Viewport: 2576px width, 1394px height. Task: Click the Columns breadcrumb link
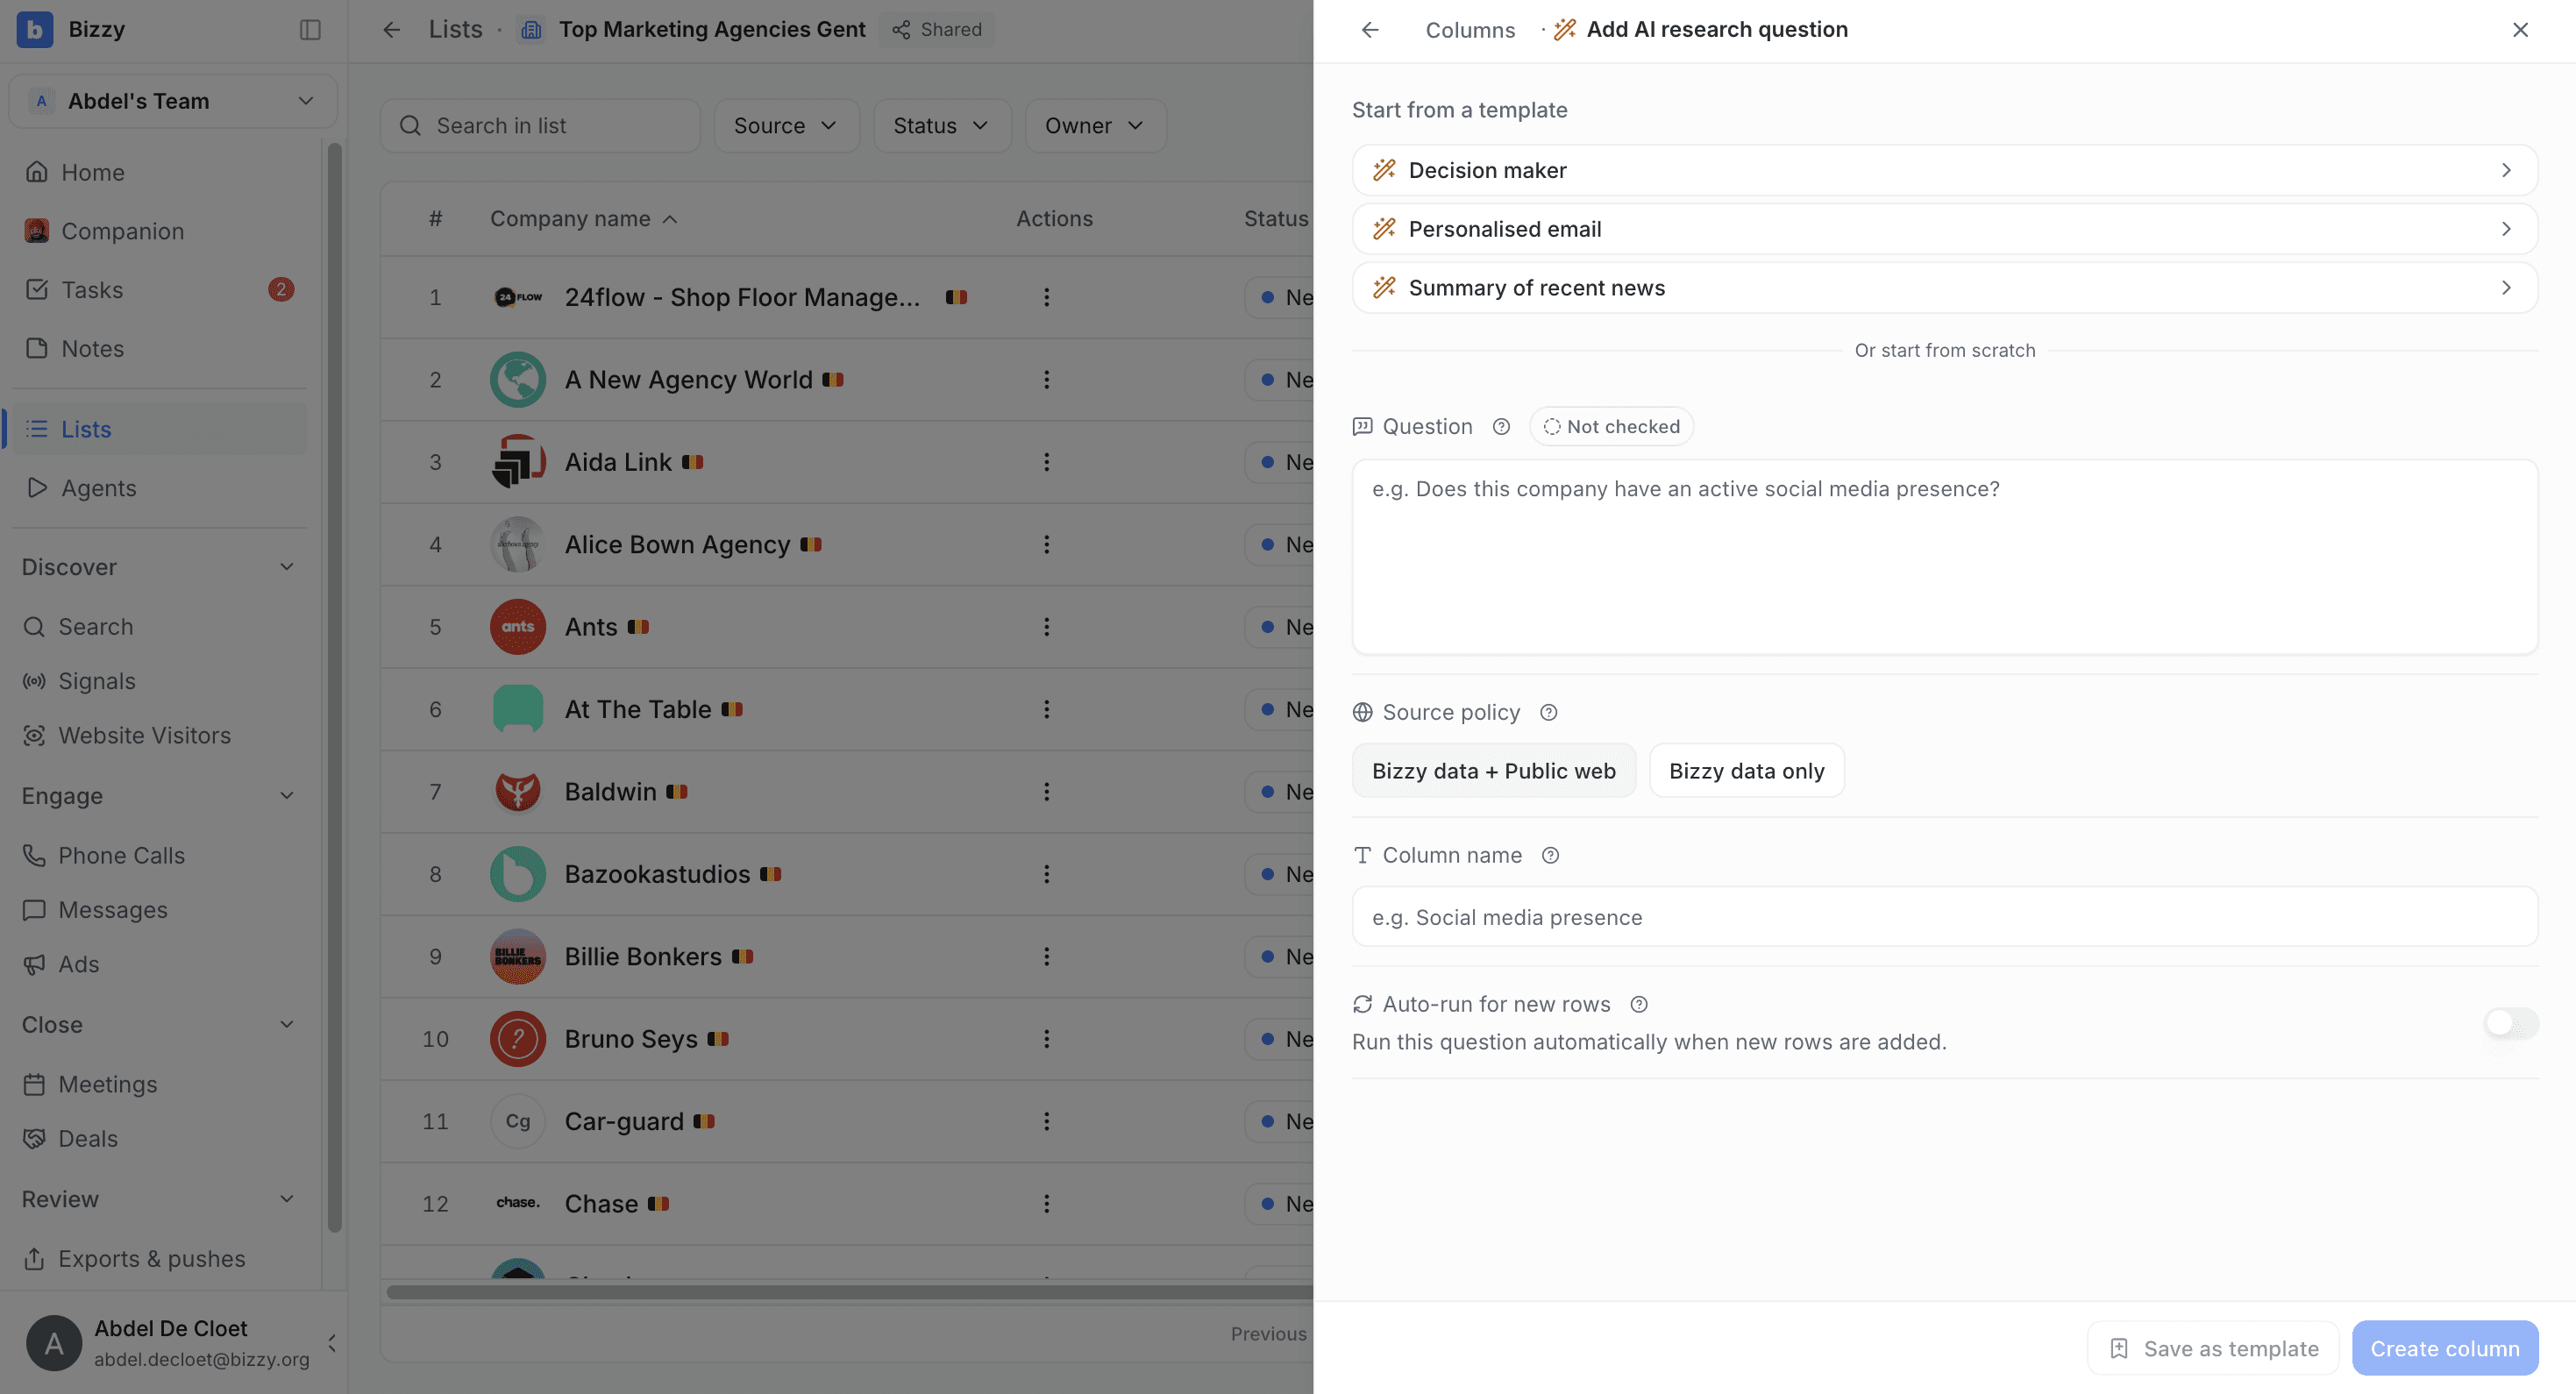[x=1470, y=30]
